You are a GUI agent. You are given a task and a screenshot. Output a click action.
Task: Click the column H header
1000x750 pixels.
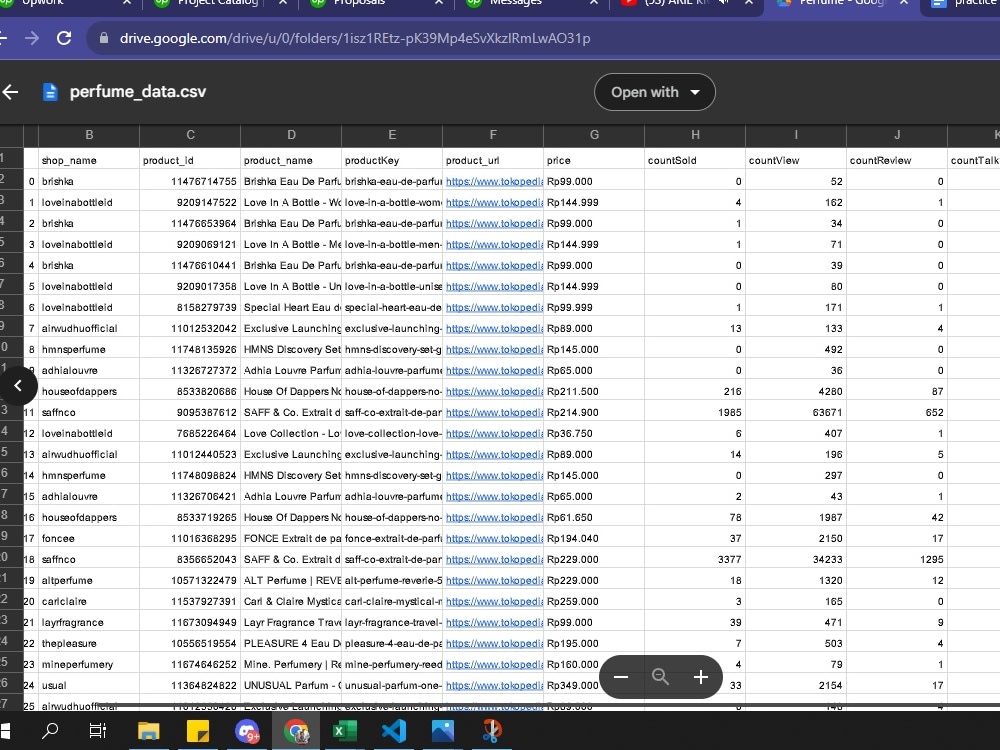695,135
